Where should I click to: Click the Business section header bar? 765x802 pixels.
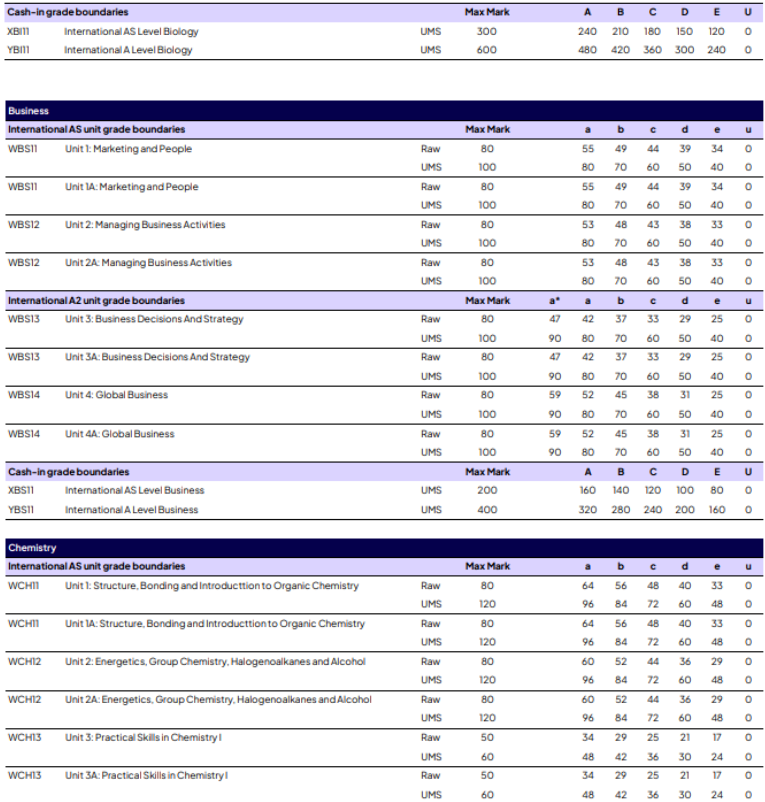click(383, 111)
